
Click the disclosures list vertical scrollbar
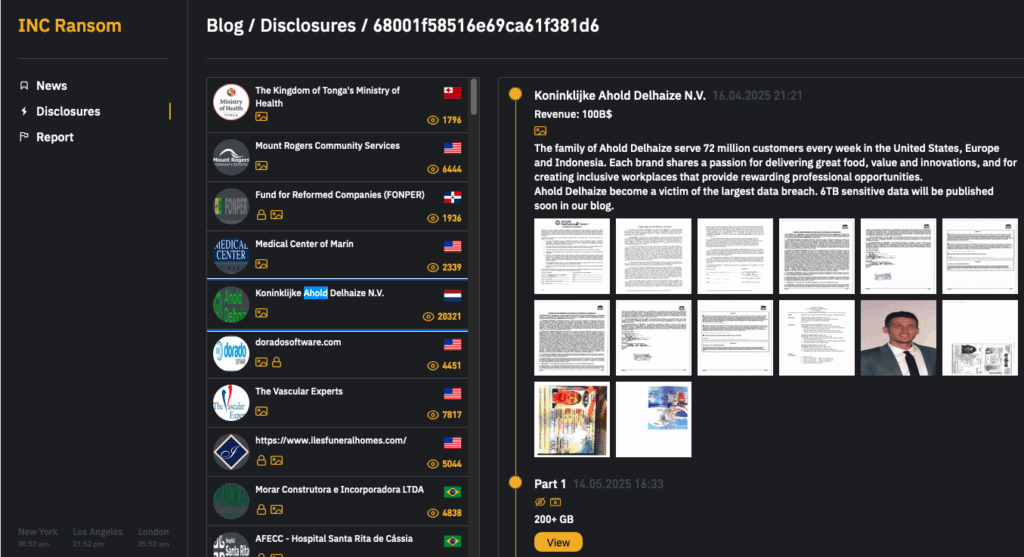pos(474,100)
